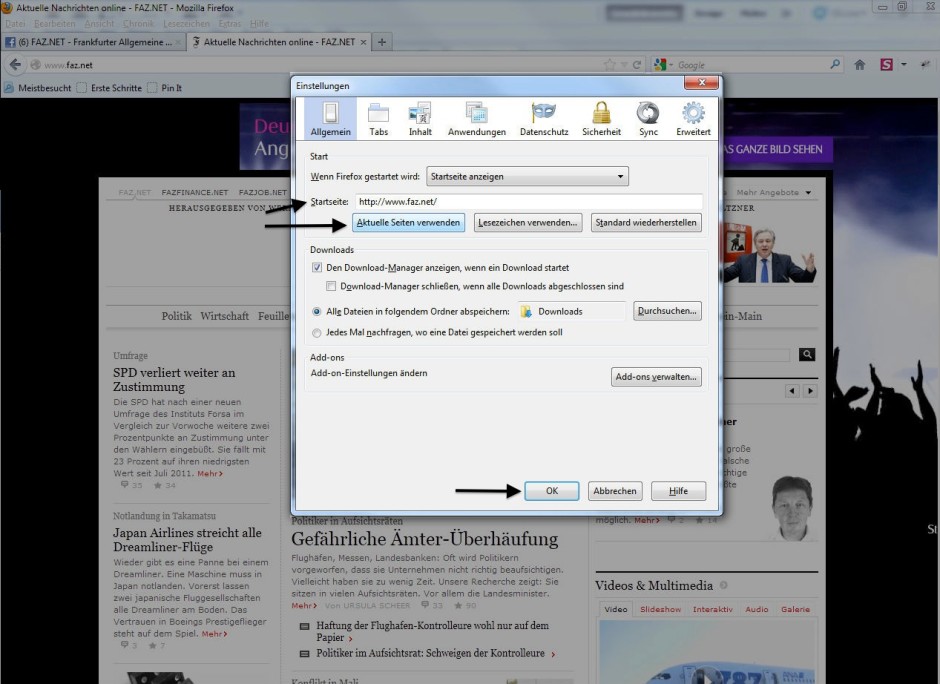Image resolution: width=940 pixels, height=684 pixels.
Task: Open the Inhalt settings panel
Action: point(420,119)
